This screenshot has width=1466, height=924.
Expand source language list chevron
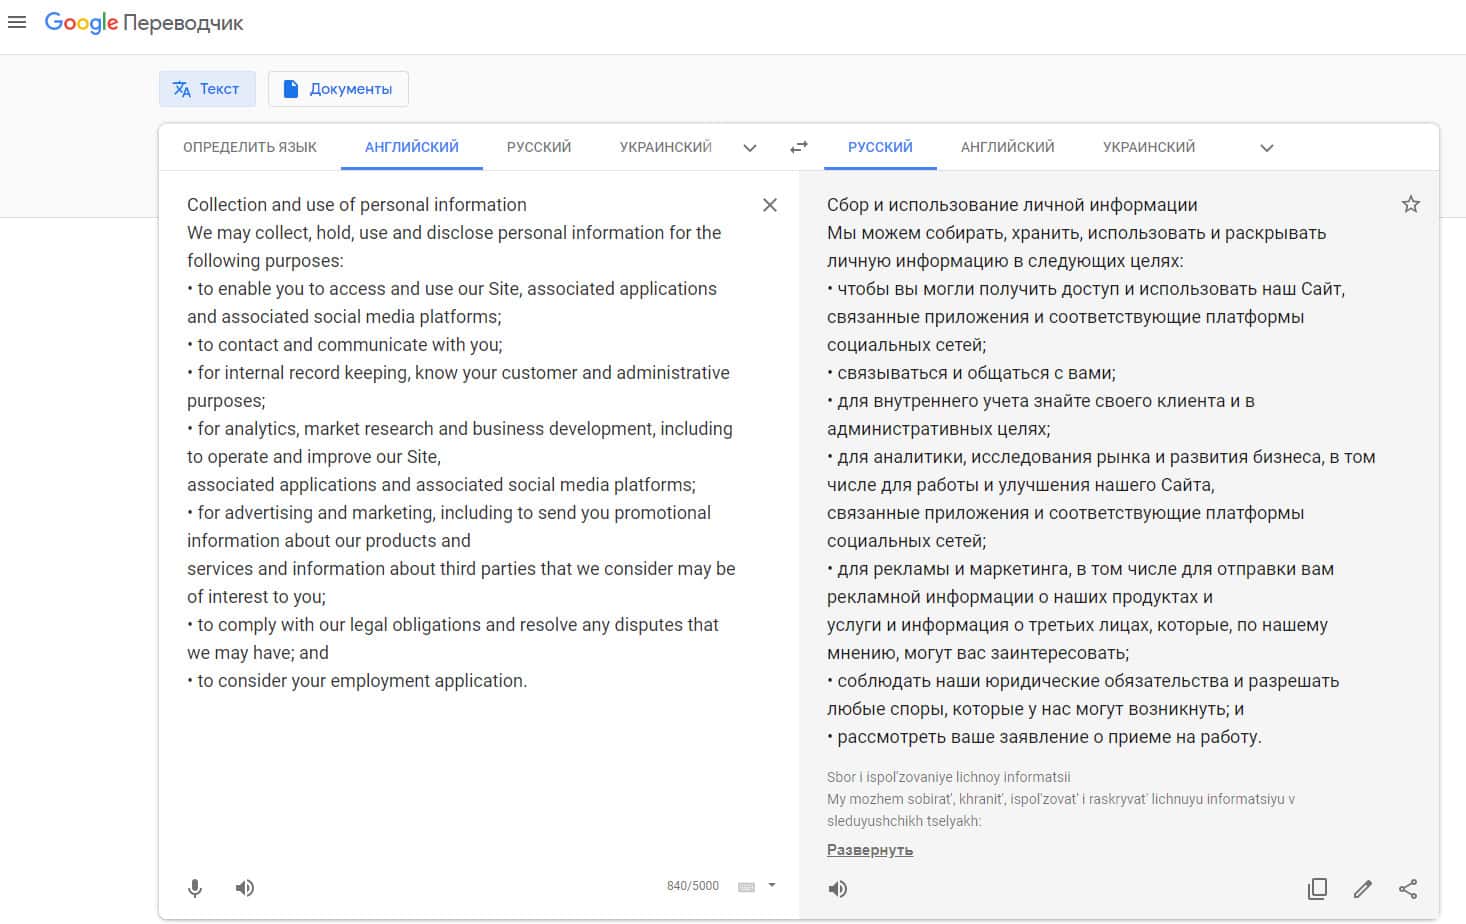click(x=750, y=148)
